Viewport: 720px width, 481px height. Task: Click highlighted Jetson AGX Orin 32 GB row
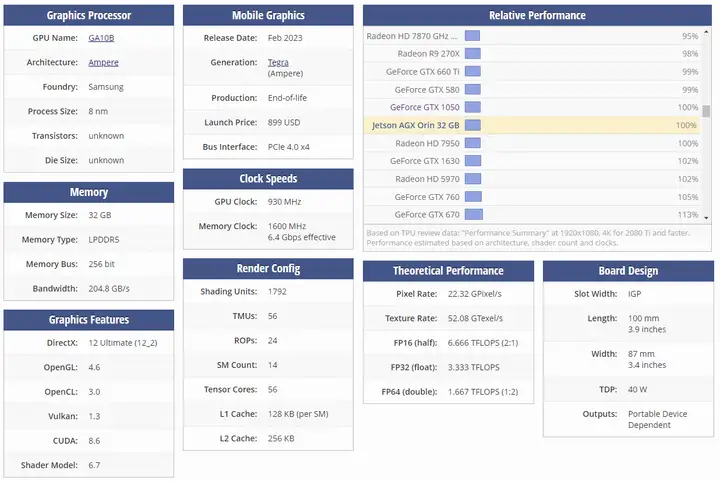(416, 125)
